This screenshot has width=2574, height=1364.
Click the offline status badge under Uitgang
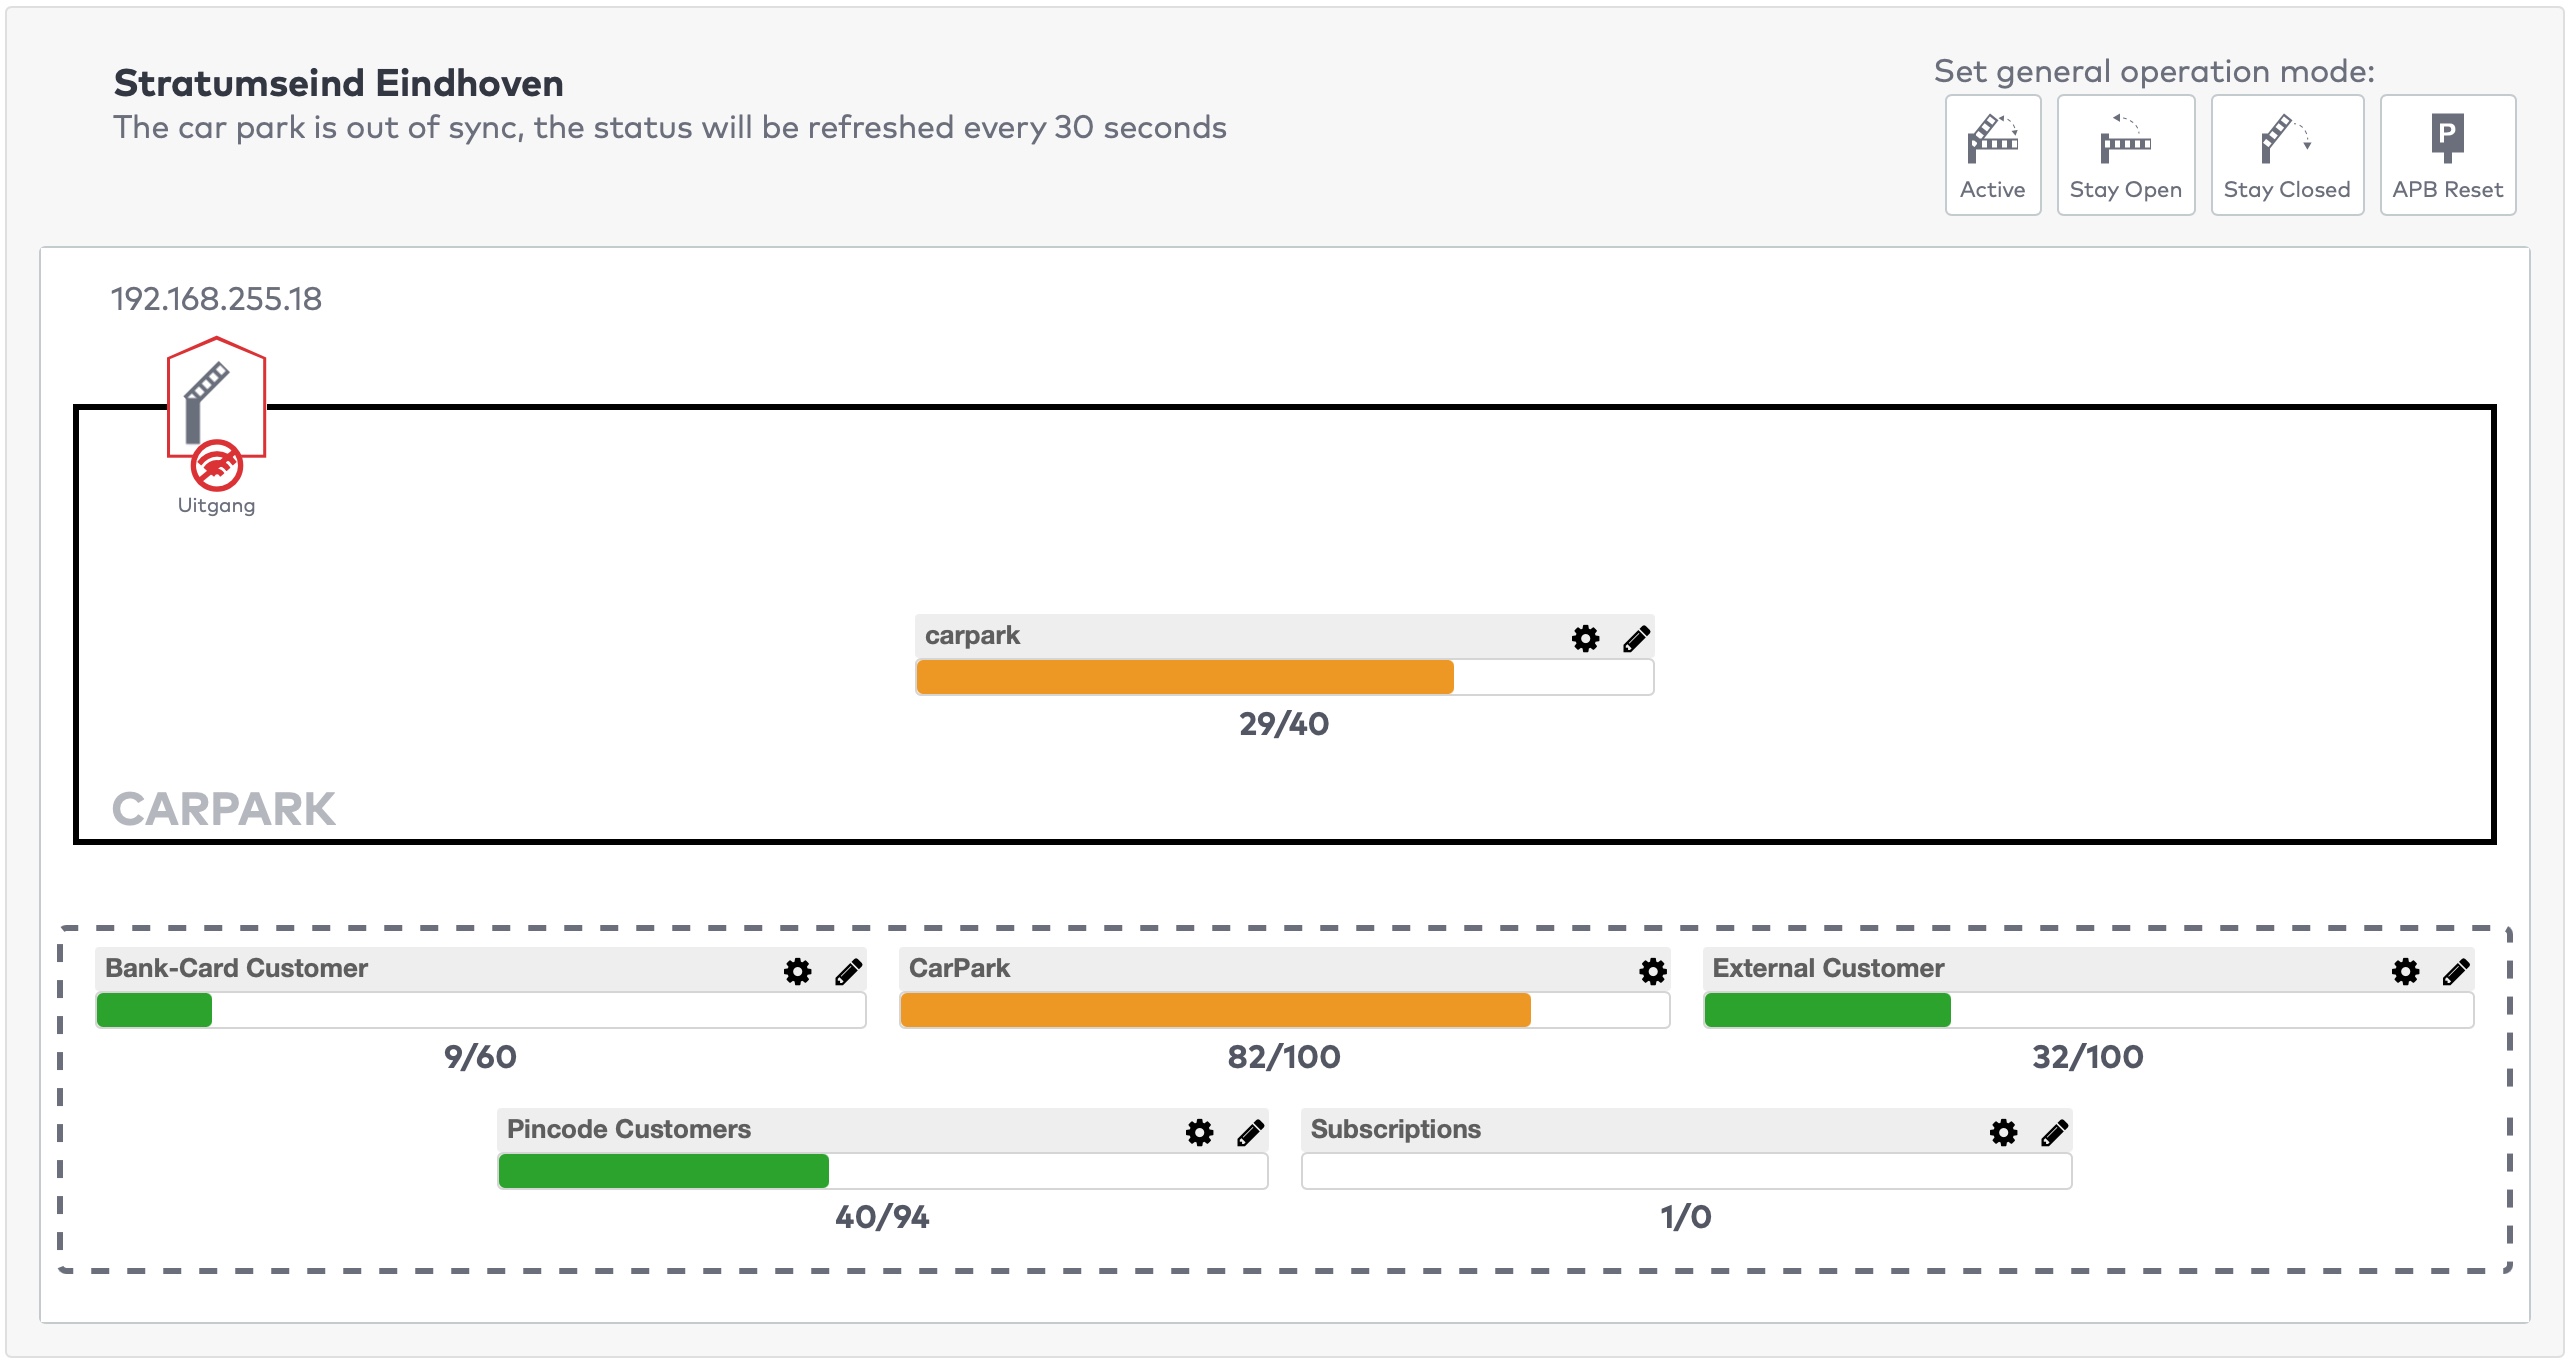[x=216, y=465]
